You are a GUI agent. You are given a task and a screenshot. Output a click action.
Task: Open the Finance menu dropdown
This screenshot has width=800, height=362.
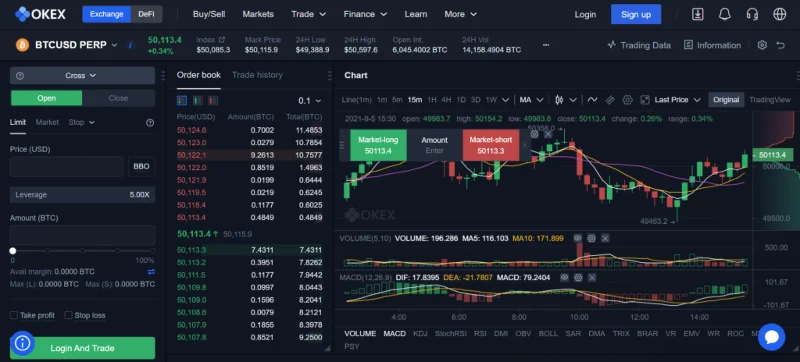pyautogui.click(x=365, y=14)
